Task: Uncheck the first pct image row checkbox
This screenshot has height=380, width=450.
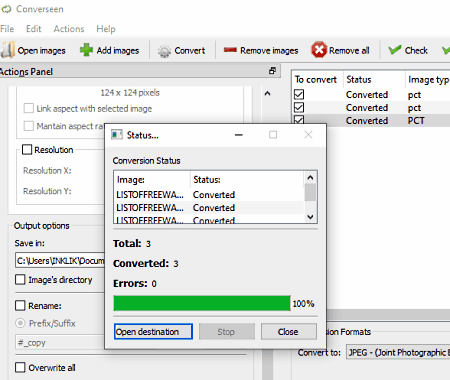Action: (x=299, y=95)
